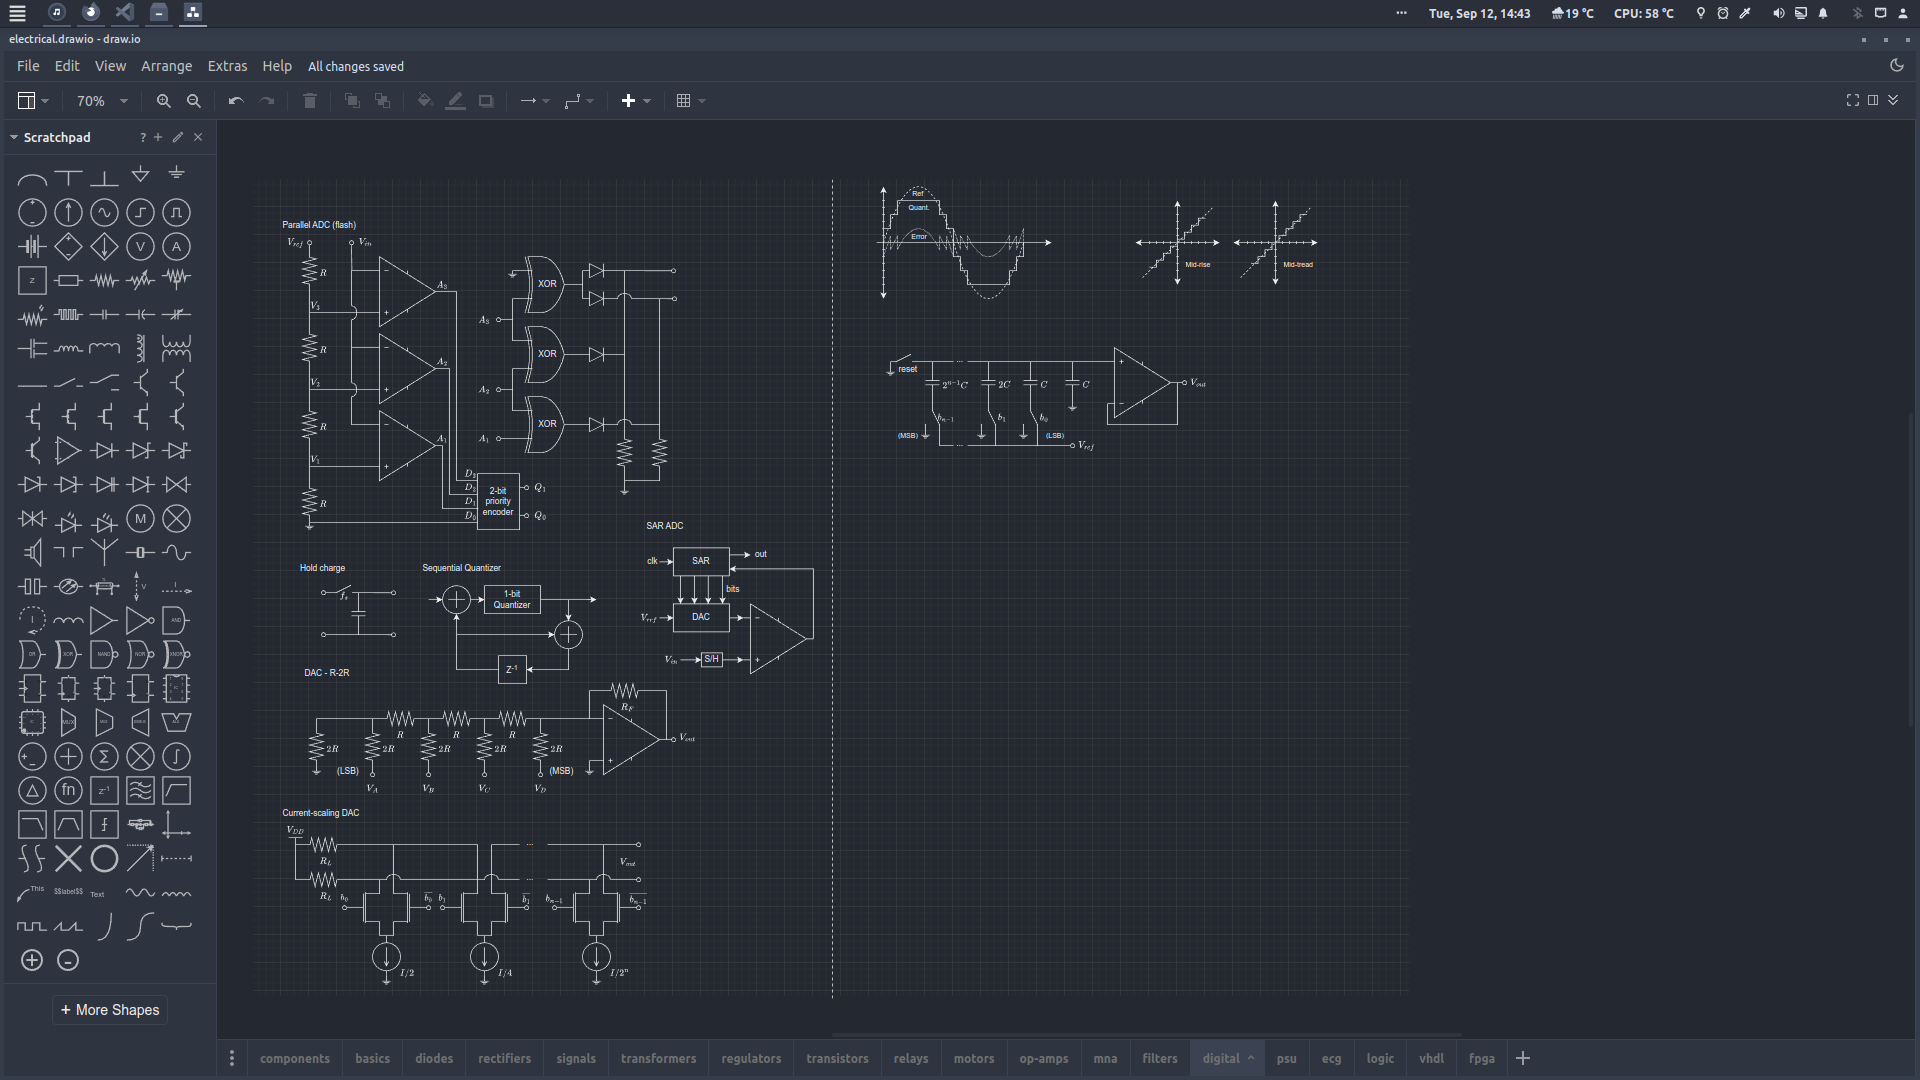Image resolution: width=1920 pixels, height=1080 pixels.
Task: Switch to the components tab
Action: (x=294, y=1058)
